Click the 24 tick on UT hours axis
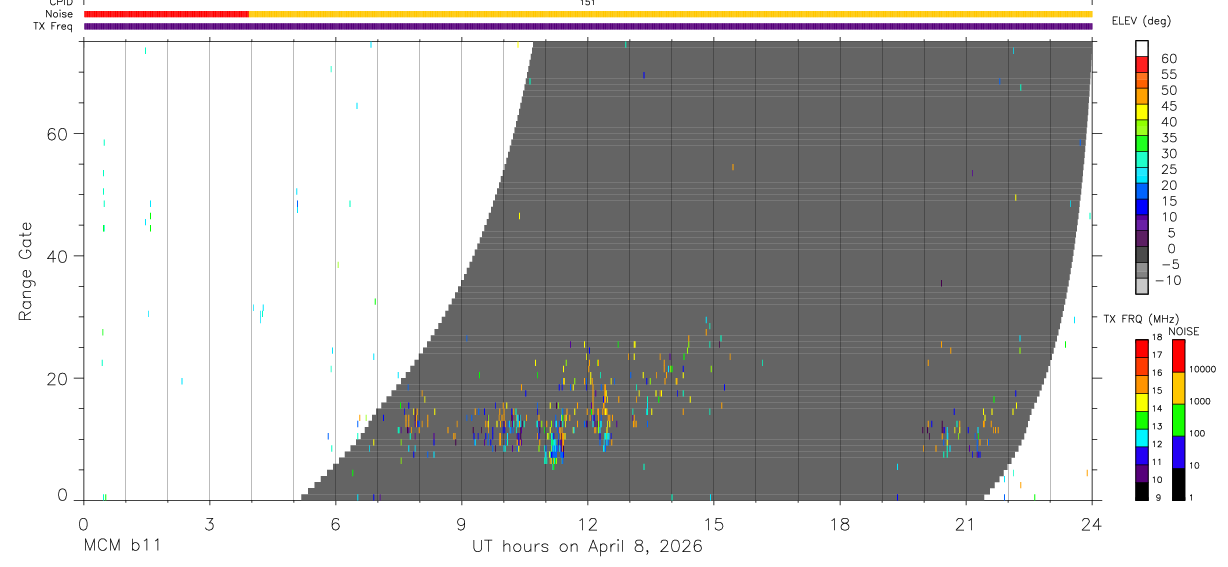The width and height of the screenshot is (1228, 567). tap(1092, 524)
